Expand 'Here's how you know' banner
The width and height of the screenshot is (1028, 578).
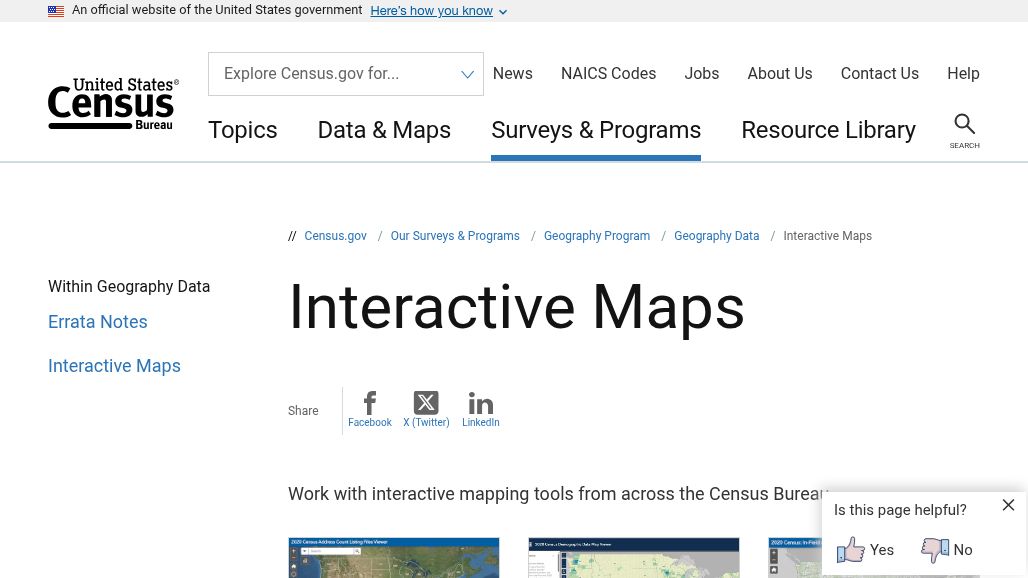point(439,10)
